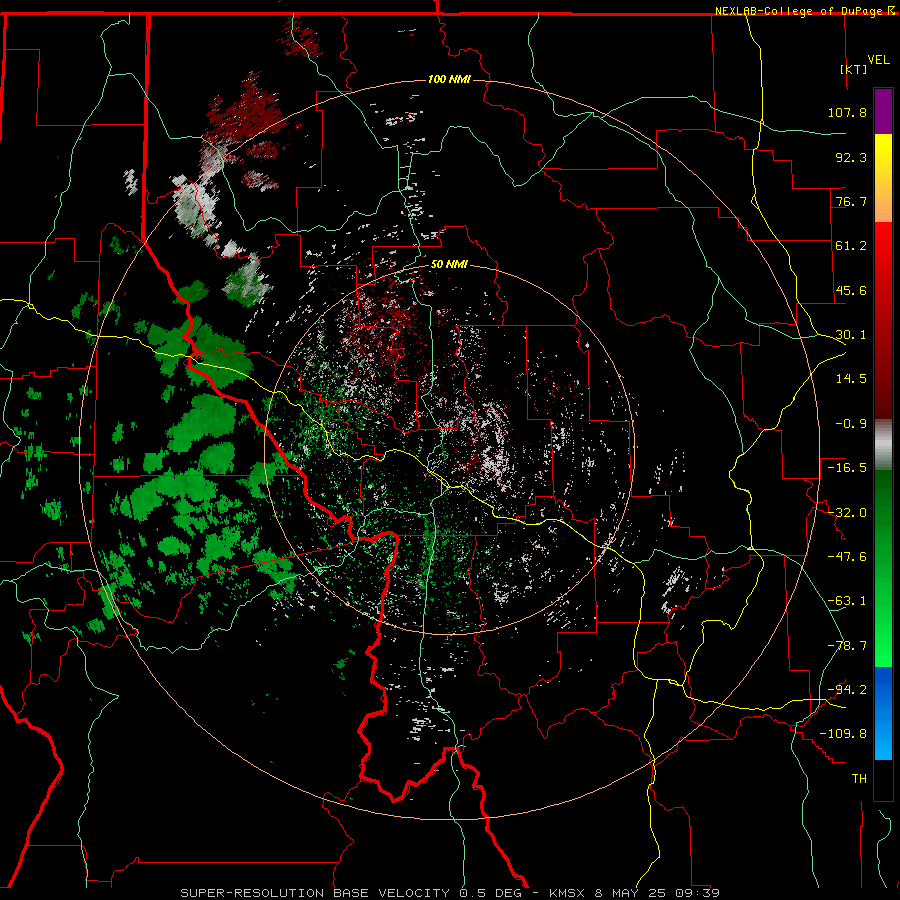The image size is (900, 900).
Task: Click the Super-Resolution Base Velocity caption
Action: coord(449,893)
